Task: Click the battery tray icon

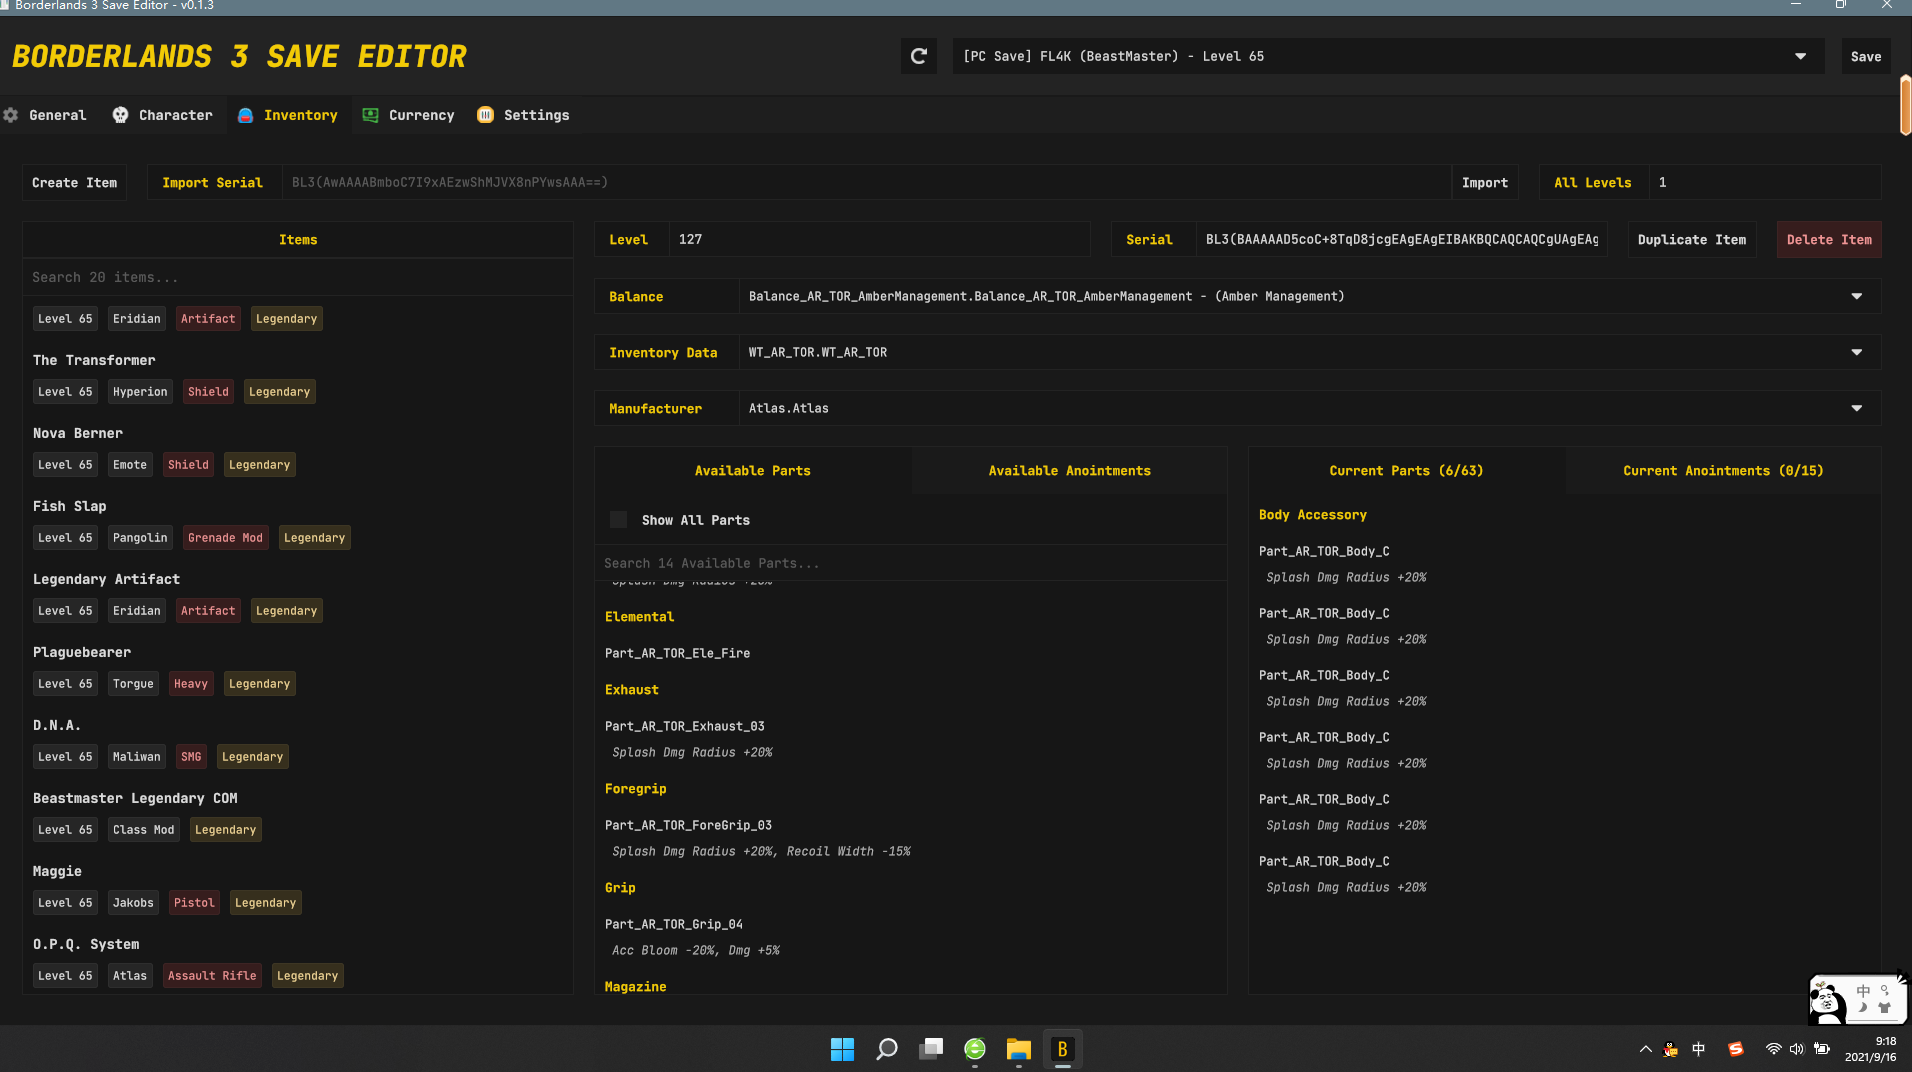Action: click(x=1822, y=1049)
